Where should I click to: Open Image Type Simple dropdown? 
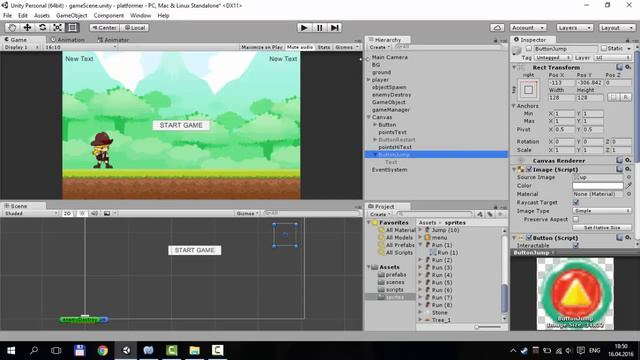(602, 211)
